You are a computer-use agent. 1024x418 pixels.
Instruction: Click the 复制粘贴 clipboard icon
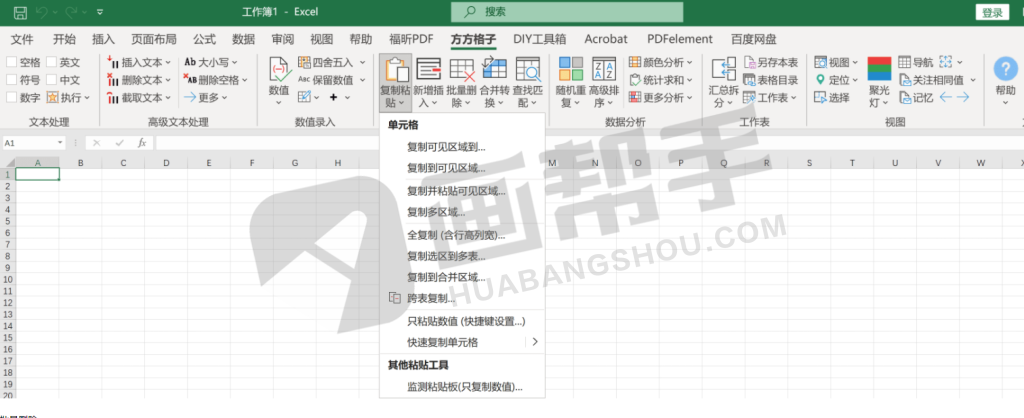(396, 70)
